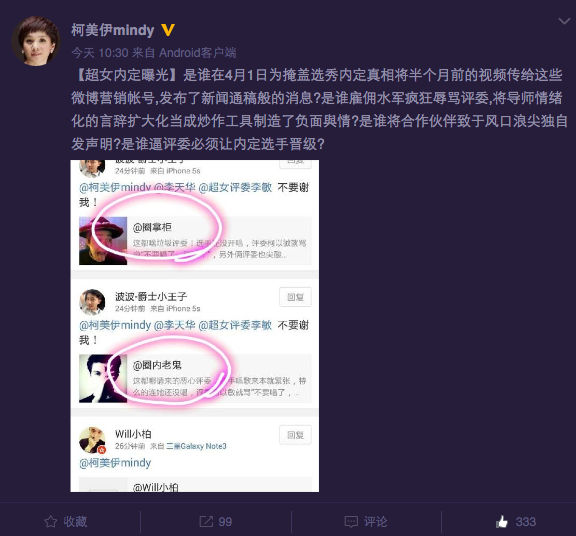Click the repost share icon
This screenshot has height=536, width=576.
pos(206,522)
